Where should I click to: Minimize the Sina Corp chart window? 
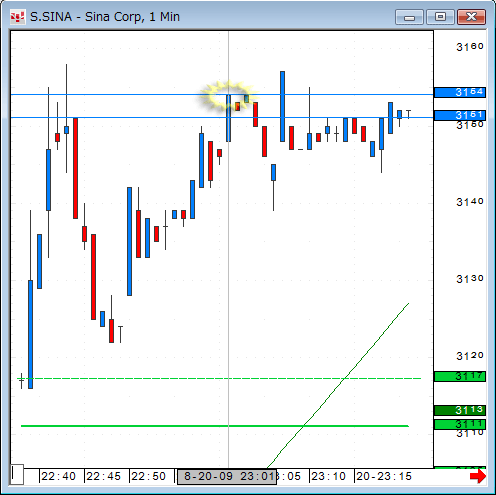click(409, 17)
